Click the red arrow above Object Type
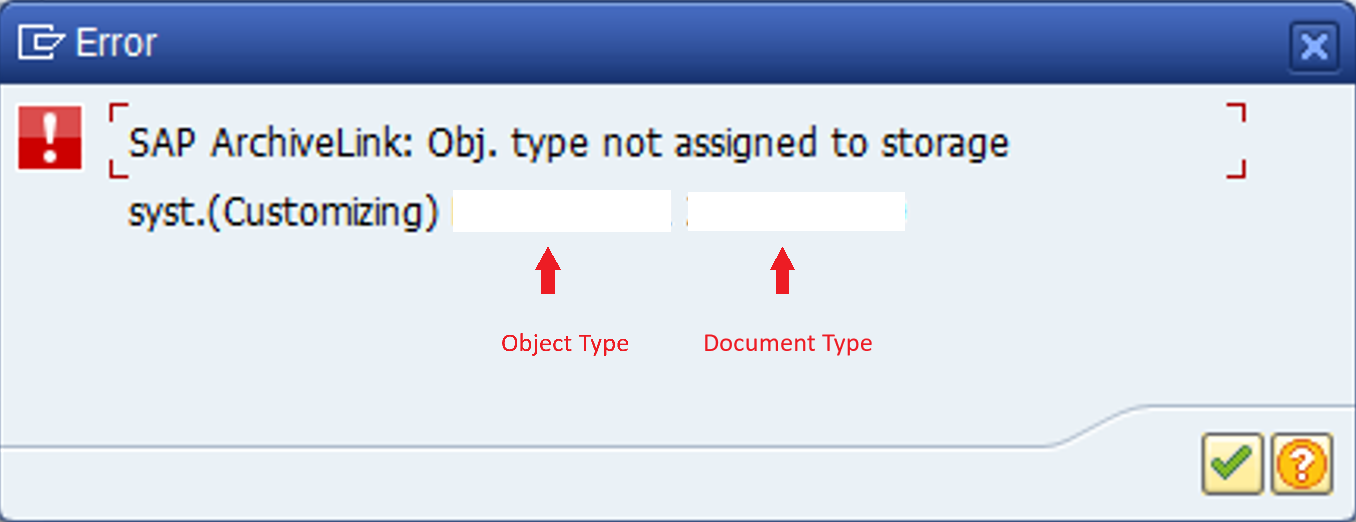This screenshot has width=1356, height=522. 547,272
